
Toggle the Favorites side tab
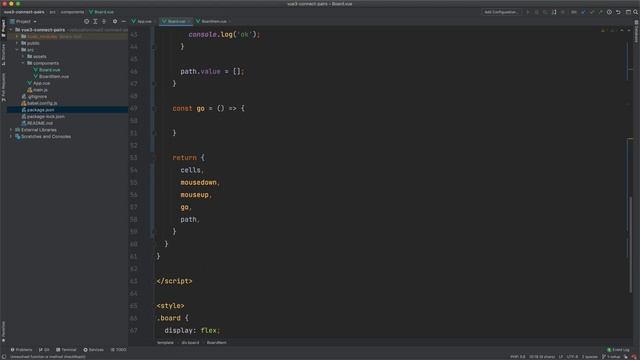3,331
